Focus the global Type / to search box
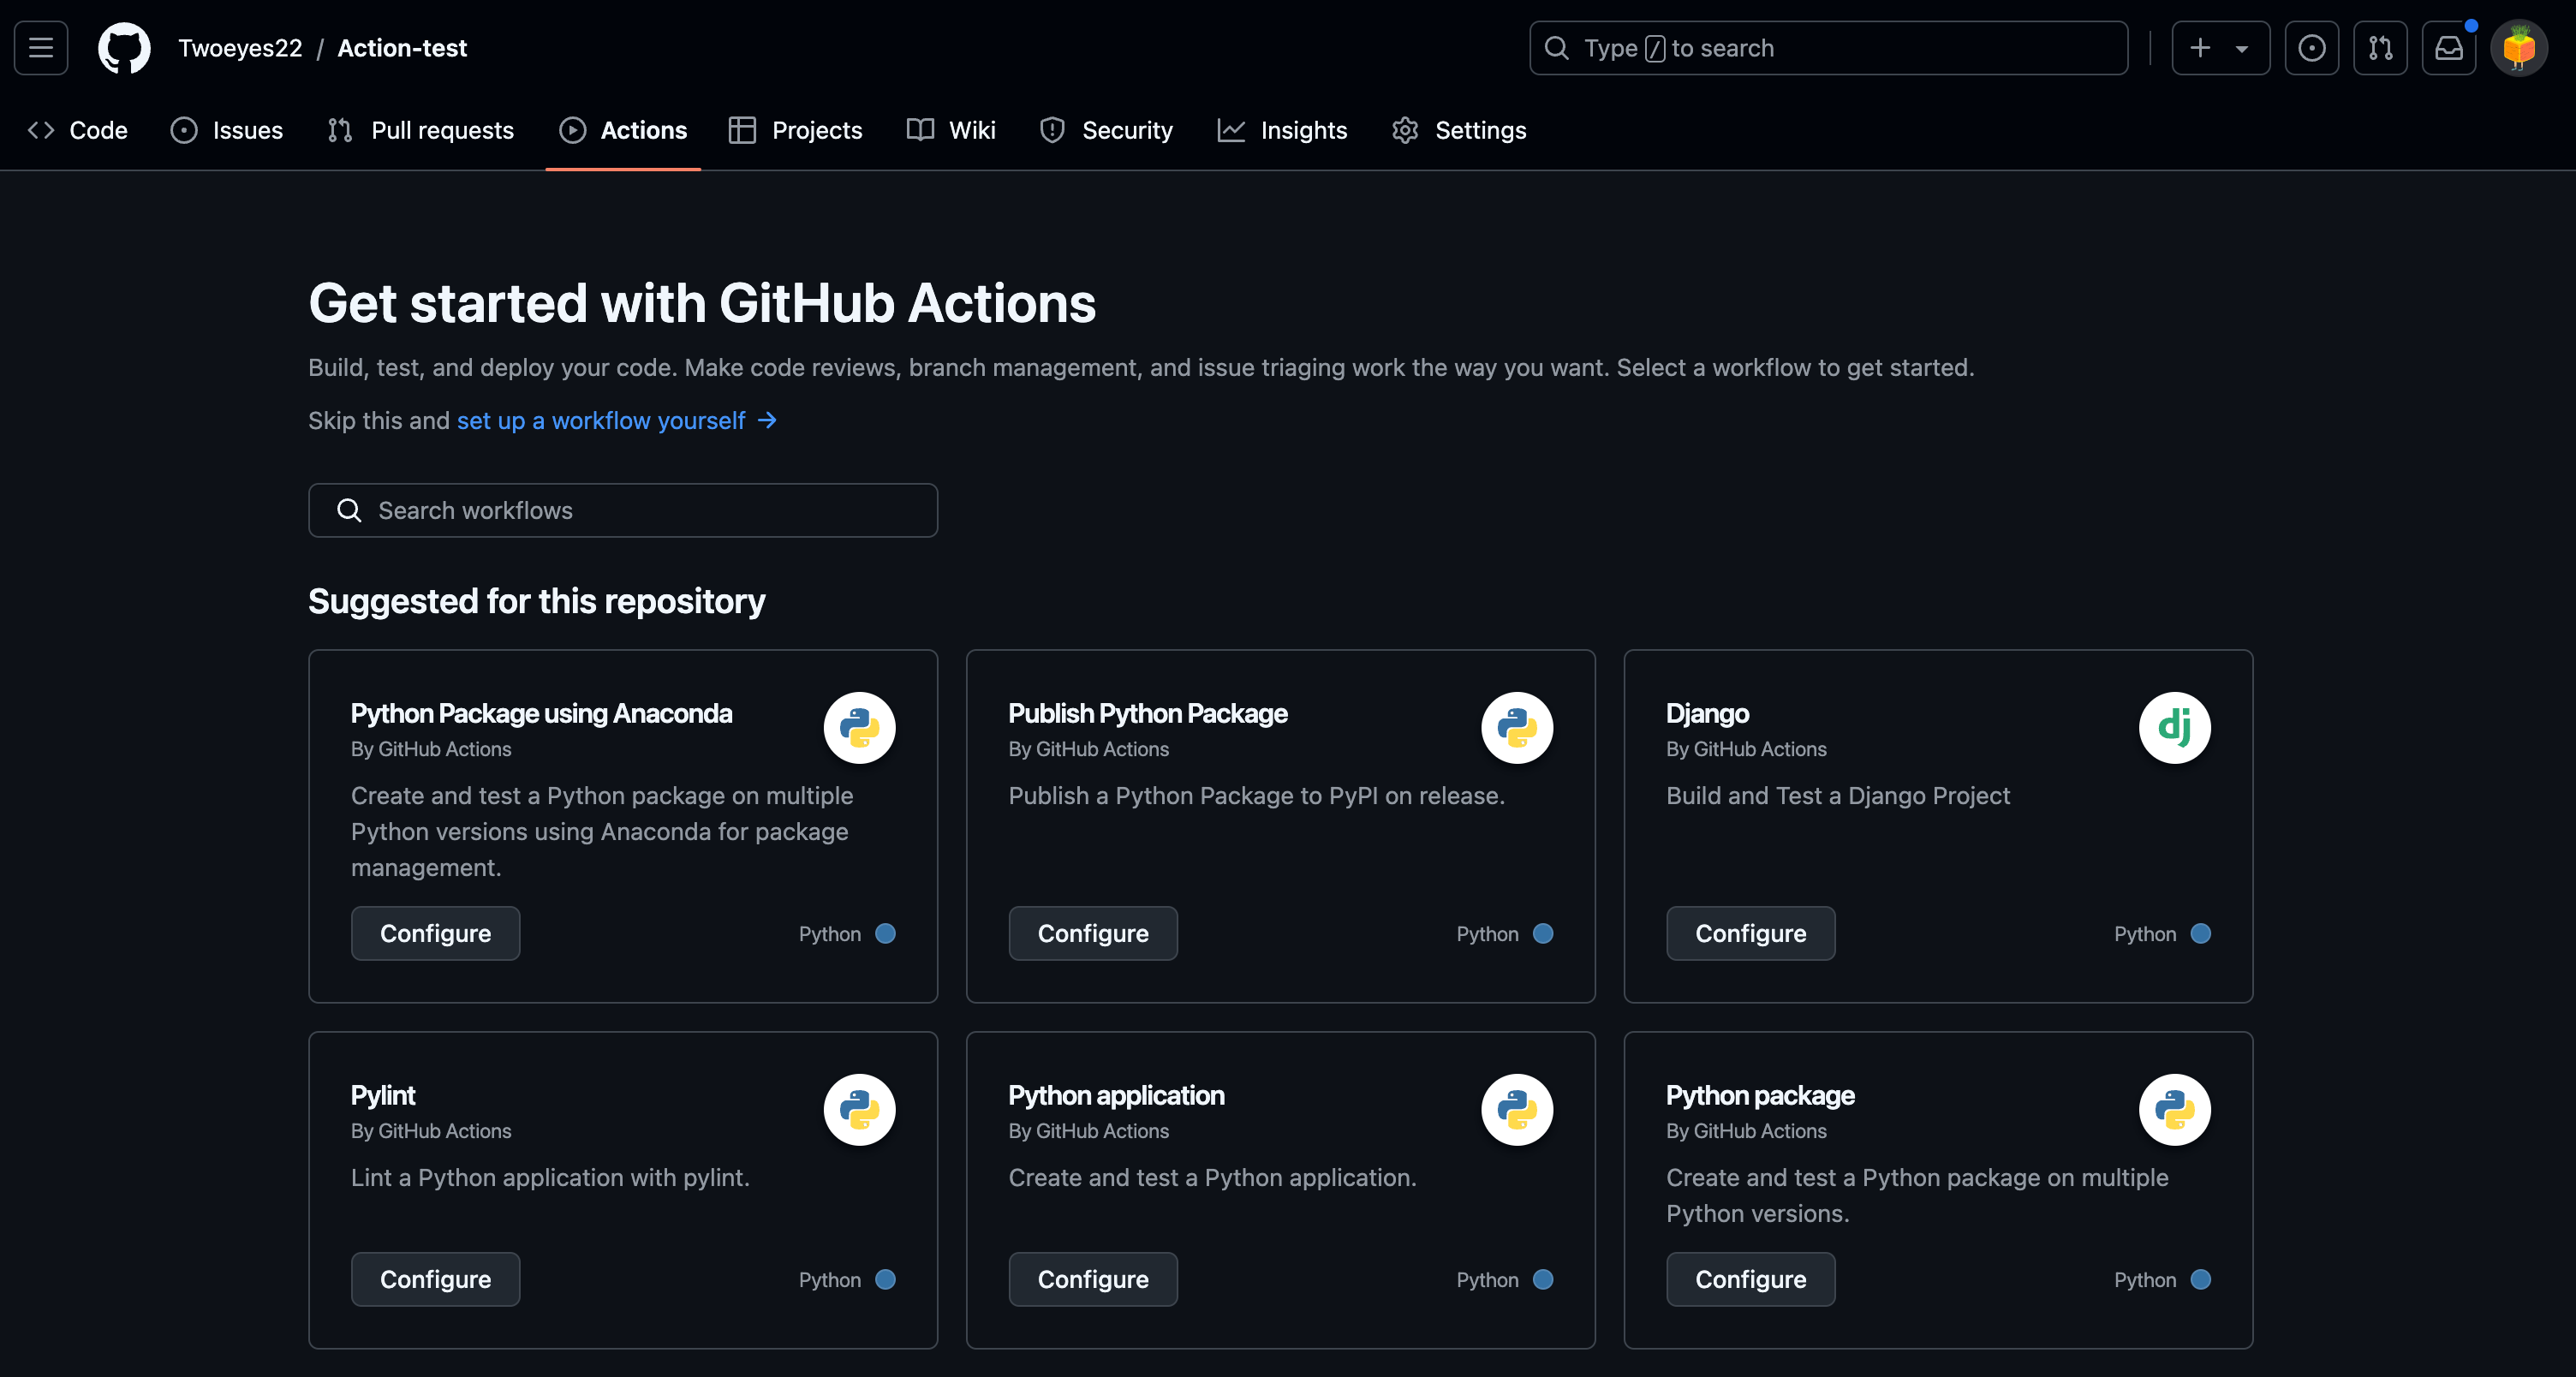The height and width of the screenshot is (1377, 2576). (x=1829, y=48)
